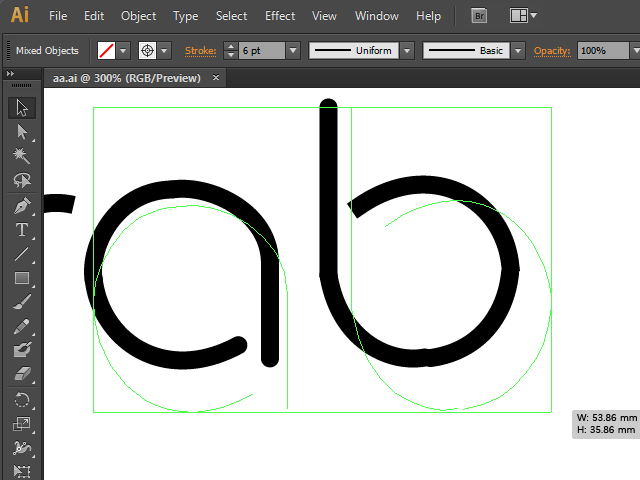Select the Eraser tool

[22, 374]
